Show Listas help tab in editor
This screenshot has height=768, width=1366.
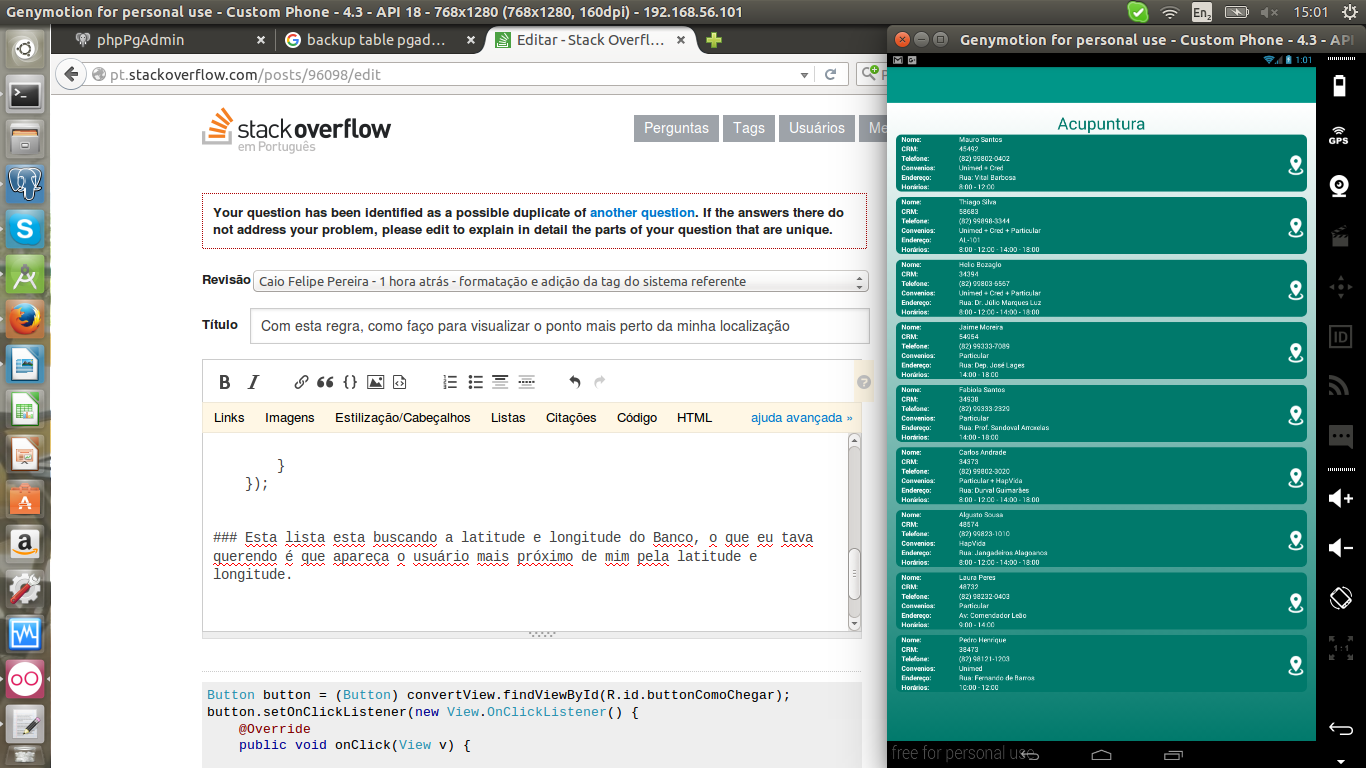pos(508,418)
